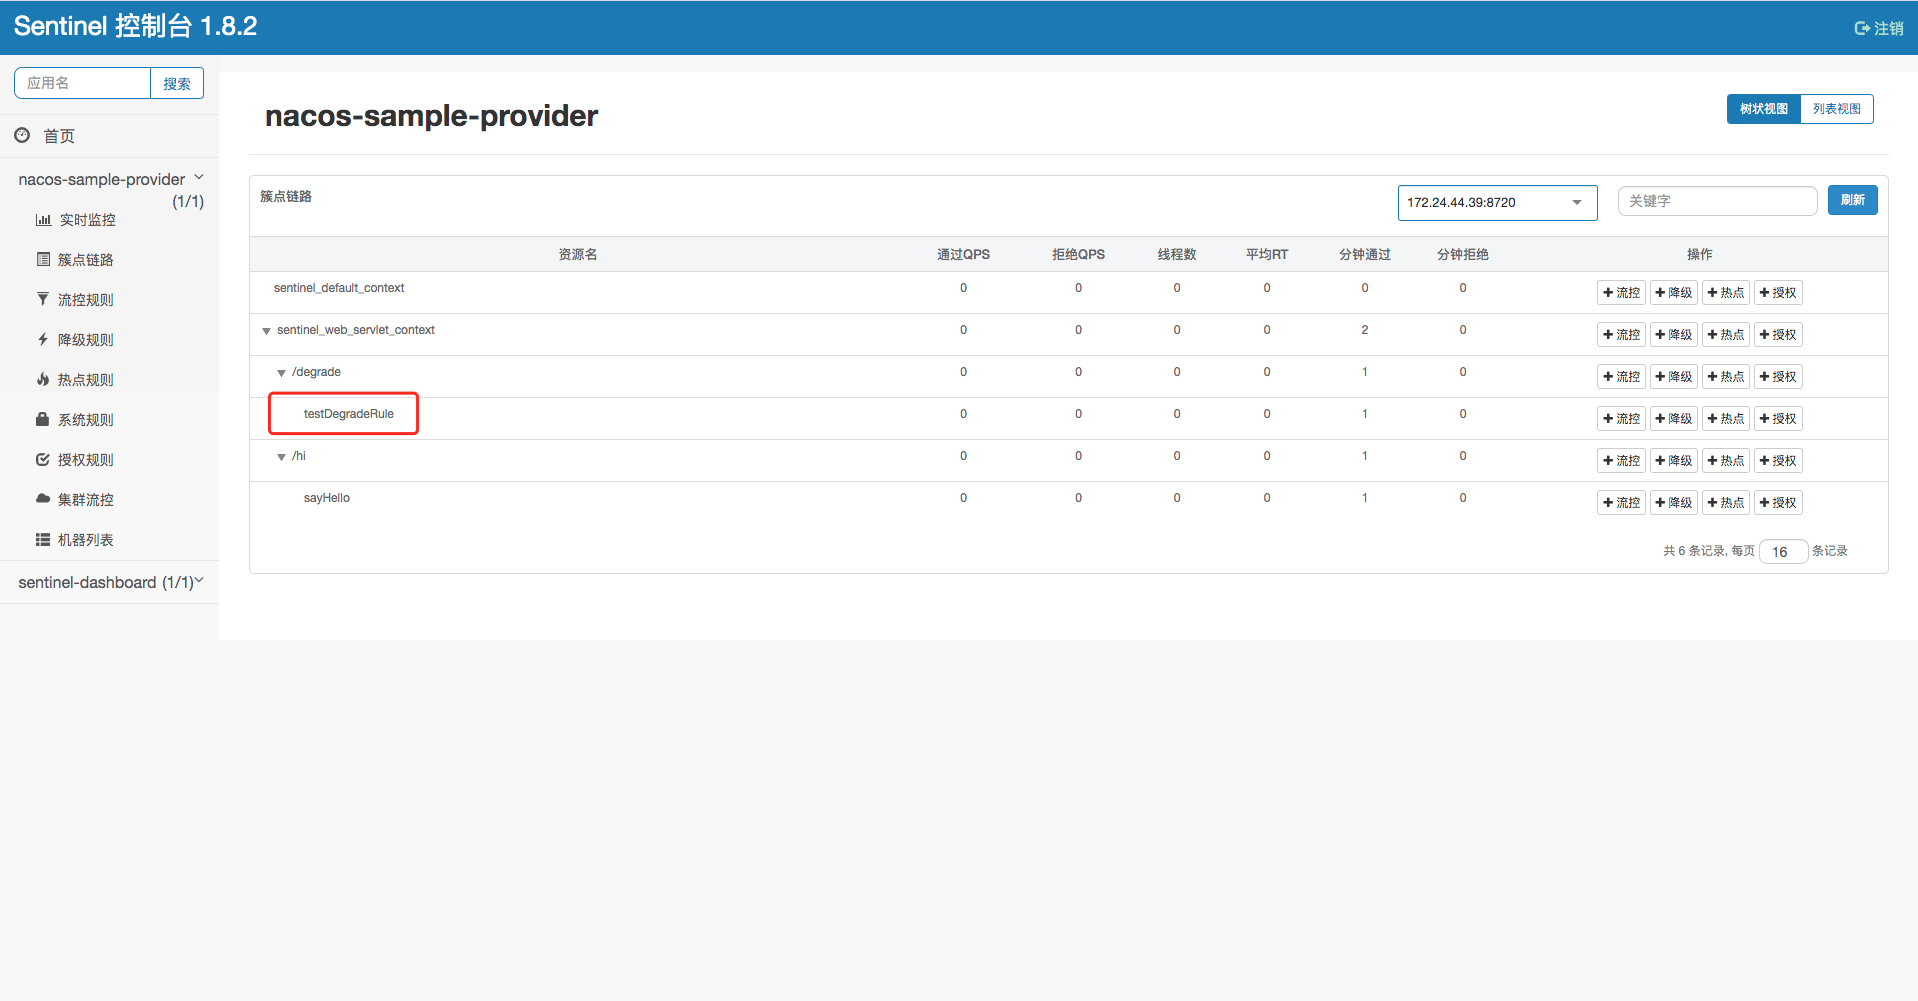The height and width of the screenshot is (1001, 1918).
Task: Add 流控 rule for /degrade resource
Action: [x=1621, y=377]
